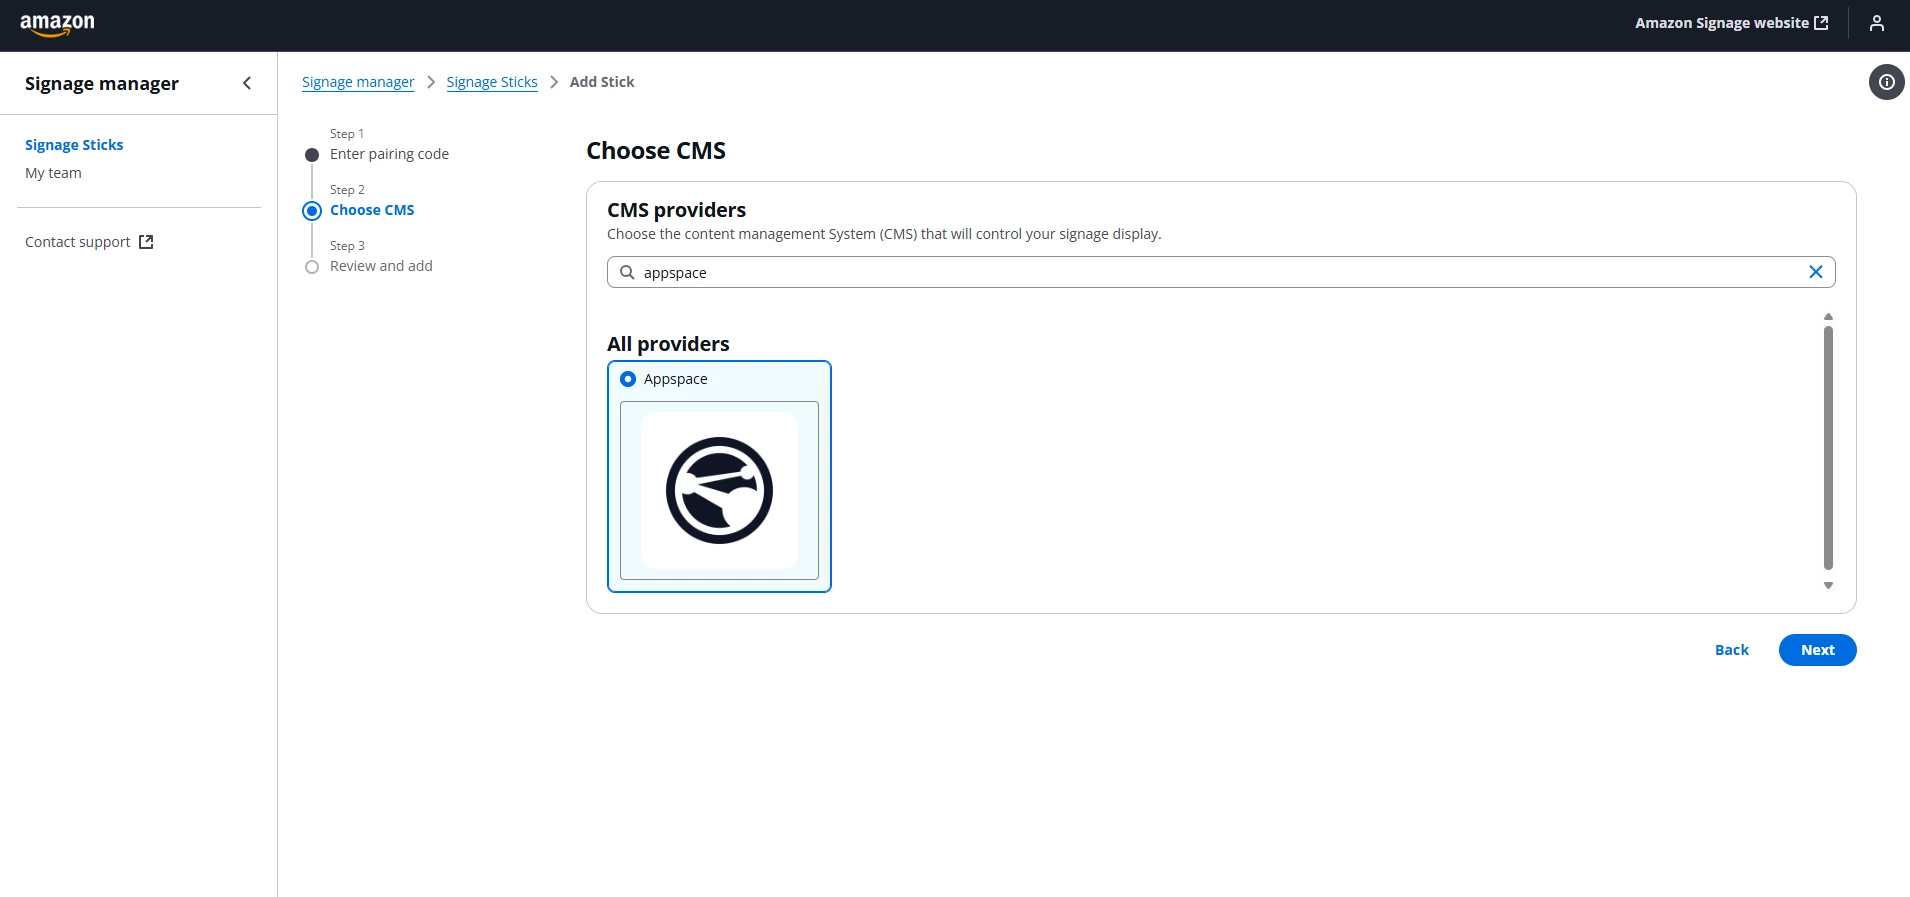The width and height of the screenshot is (1910, 897).
Task: Click the providers list scrollbar
Action: point(1828,448)
